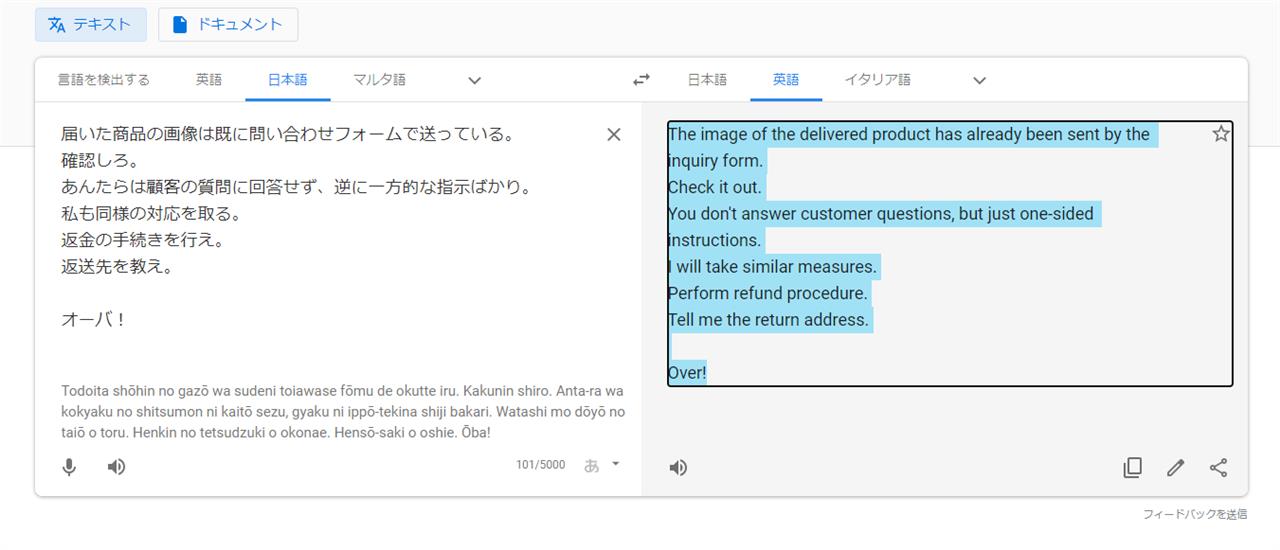
Task: Listen to the Japanese source text
Action: (x=116, y=467)
